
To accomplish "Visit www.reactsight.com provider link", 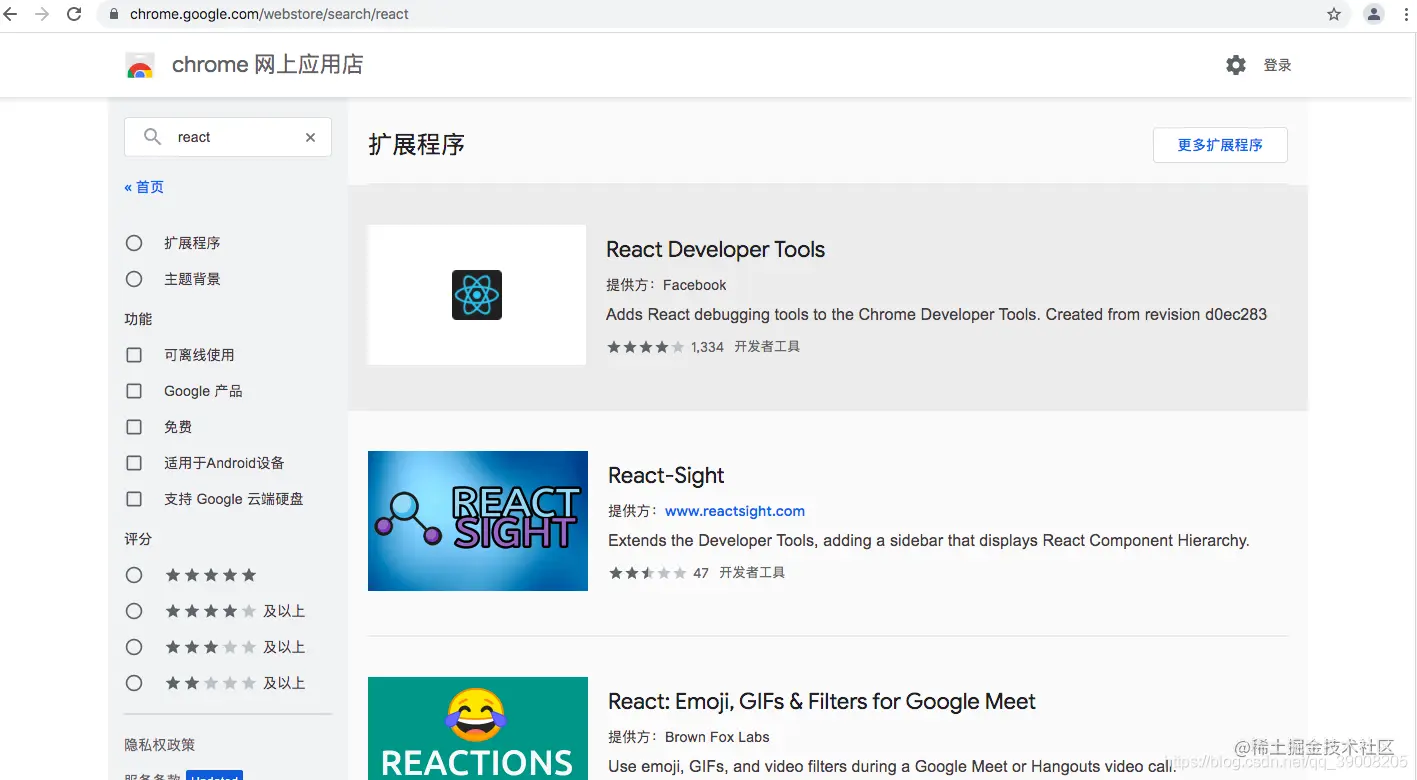I will point(735,511).
